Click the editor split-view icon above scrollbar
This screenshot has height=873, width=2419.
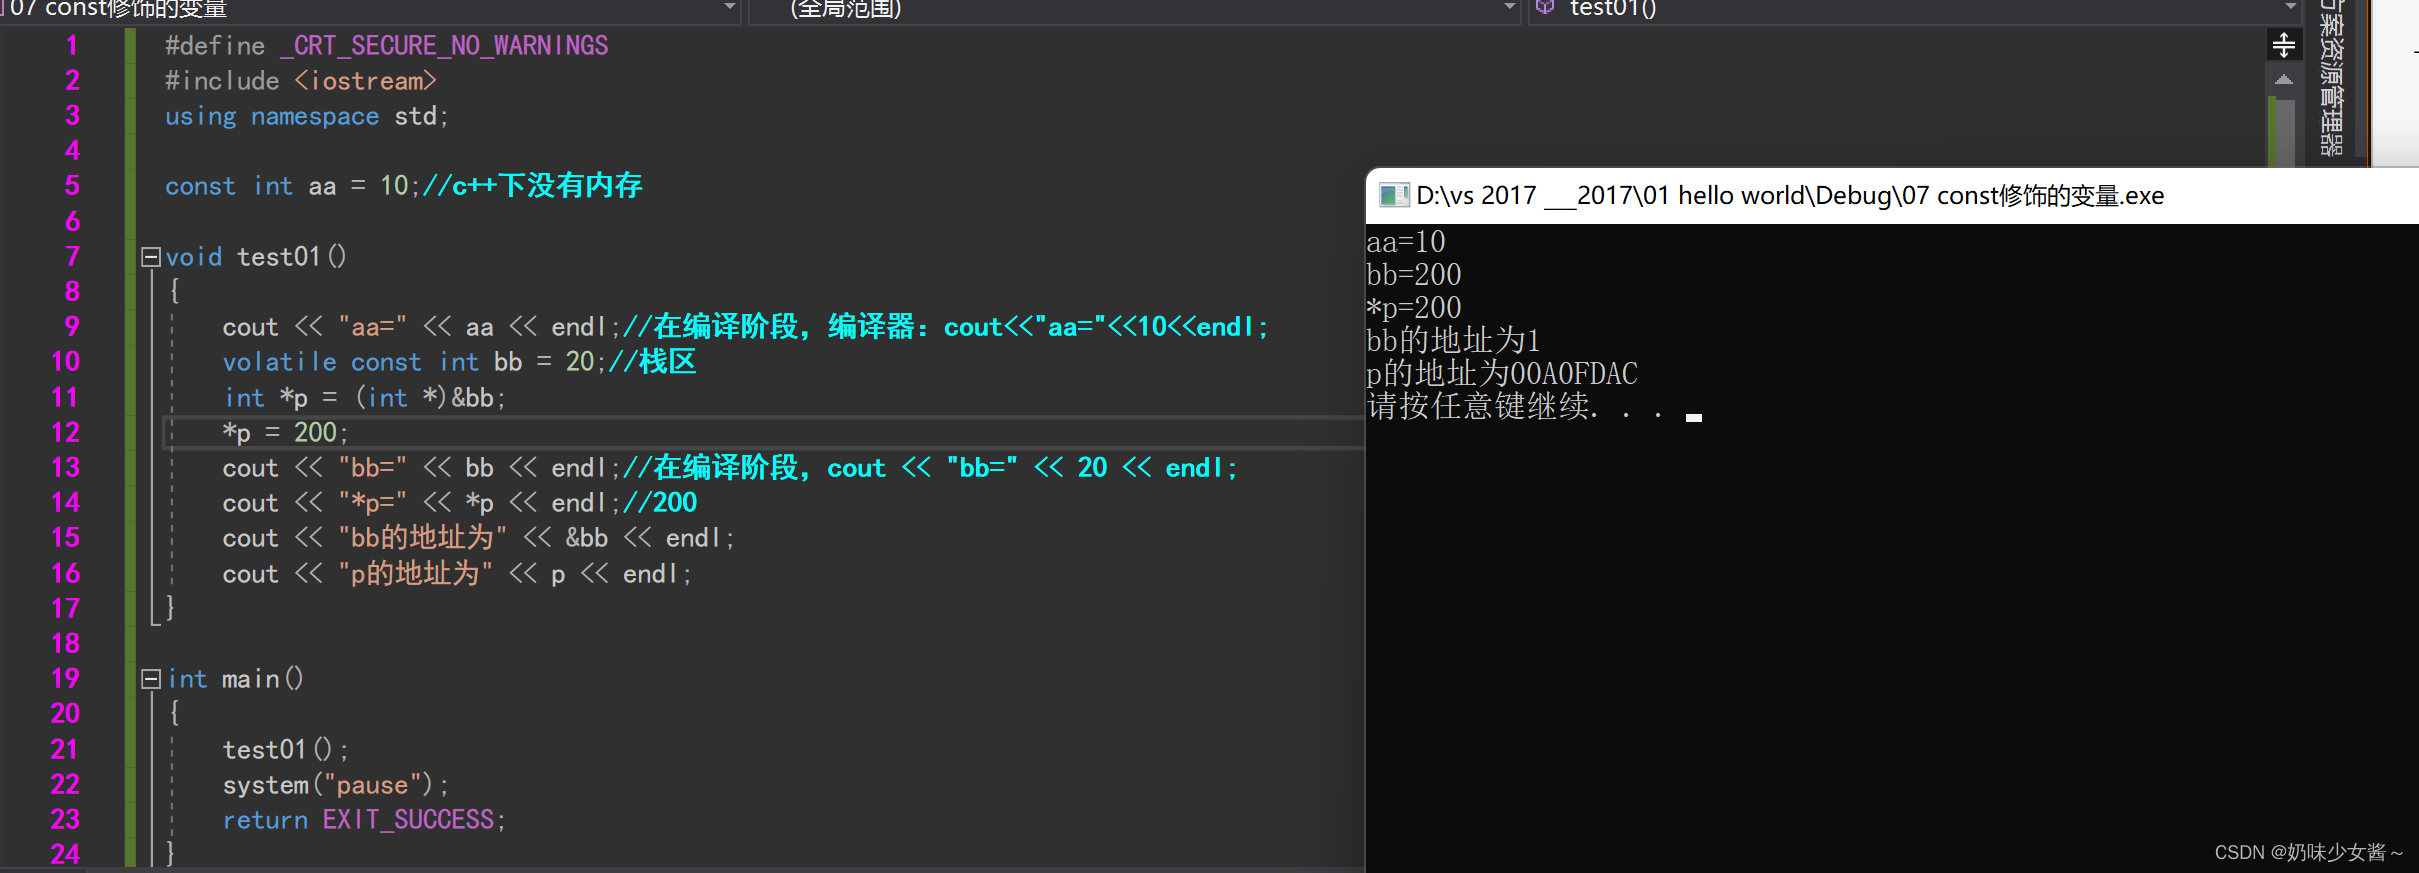point(2284,45)
